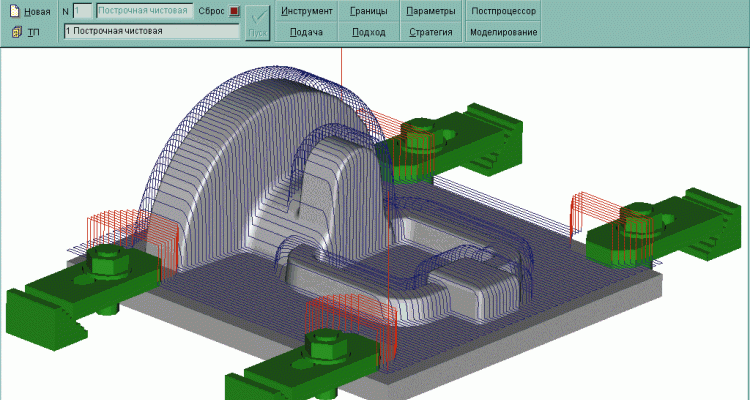
Task: Select 1 Построчная чистовая in the operation list
Action: click(150, 32)
